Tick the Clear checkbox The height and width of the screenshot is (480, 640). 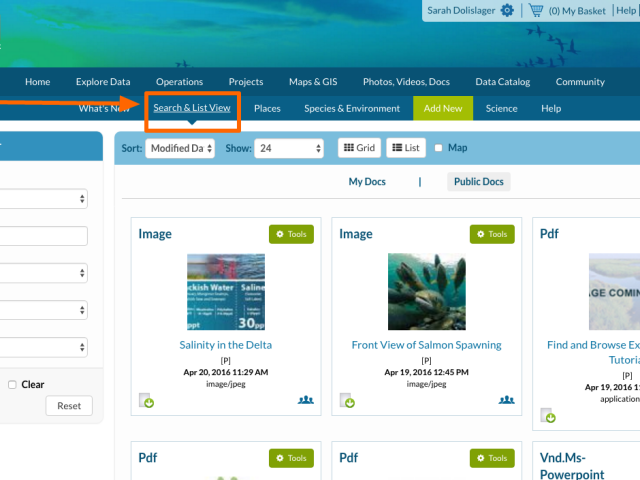[x=12, y=384]
